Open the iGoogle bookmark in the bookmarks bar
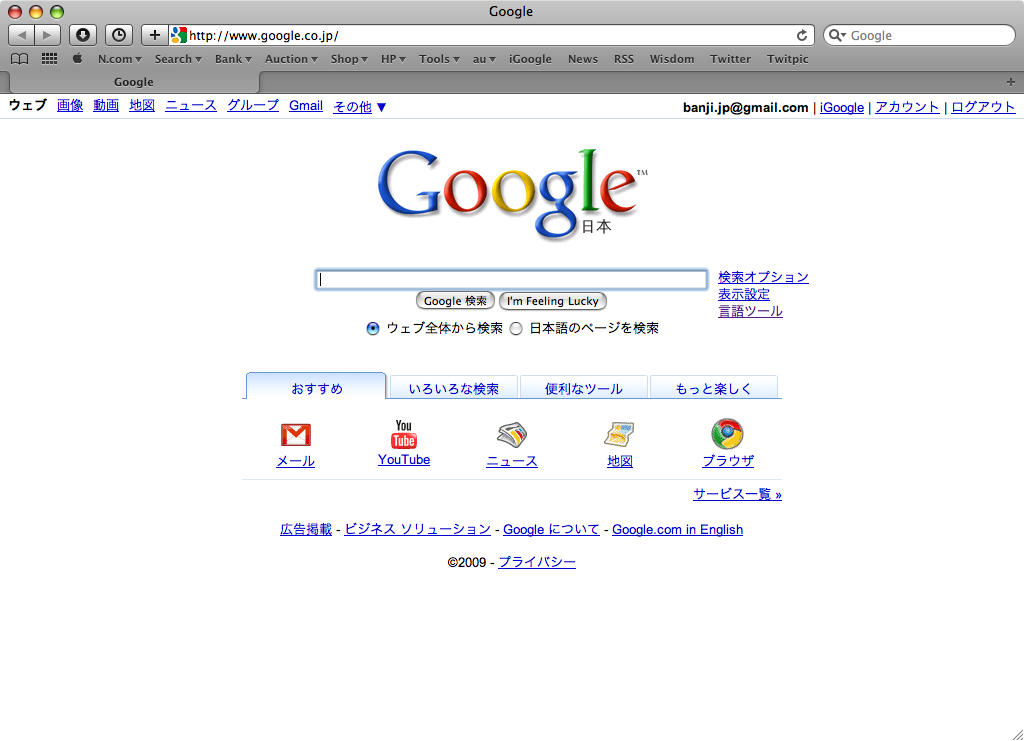 (x=530, y=59)
